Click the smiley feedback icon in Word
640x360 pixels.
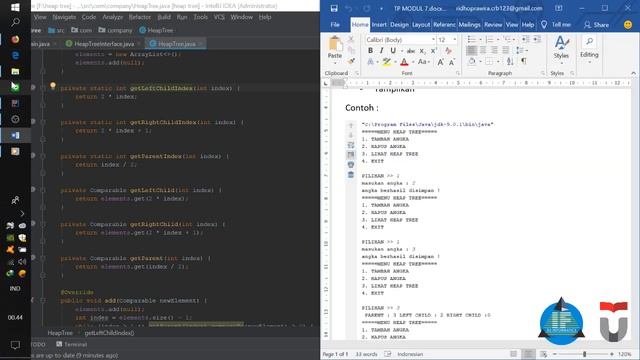tap(628, 24)
